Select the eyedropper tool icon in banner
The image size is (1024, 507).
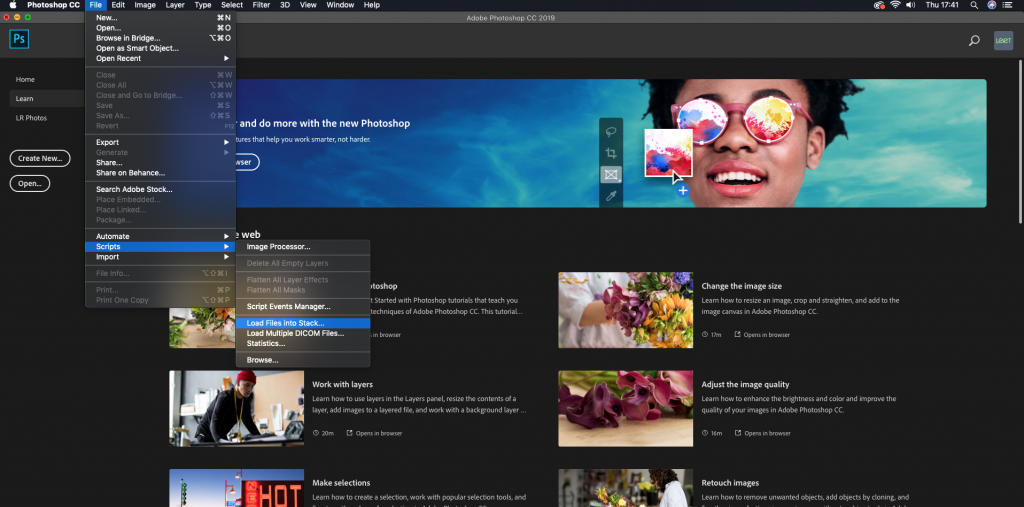pyautogui.click(x=611, y=196)
